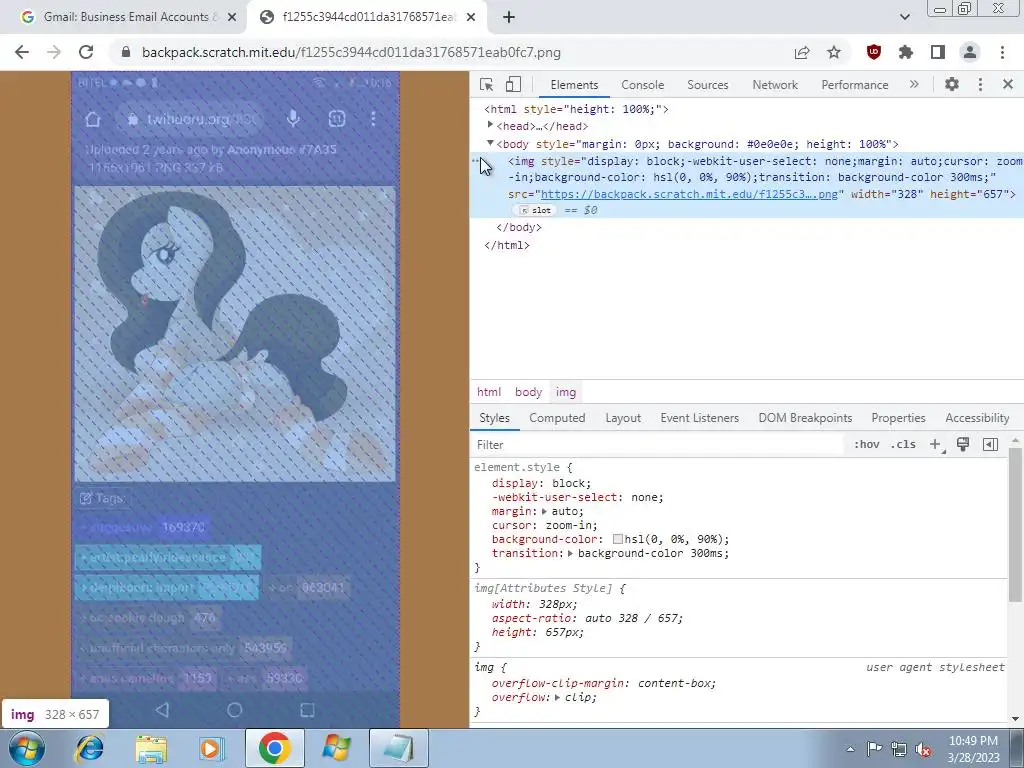This screenshot has height=768, width=1024.
Task: Go forward in browser history
Action: coord(54,52)
